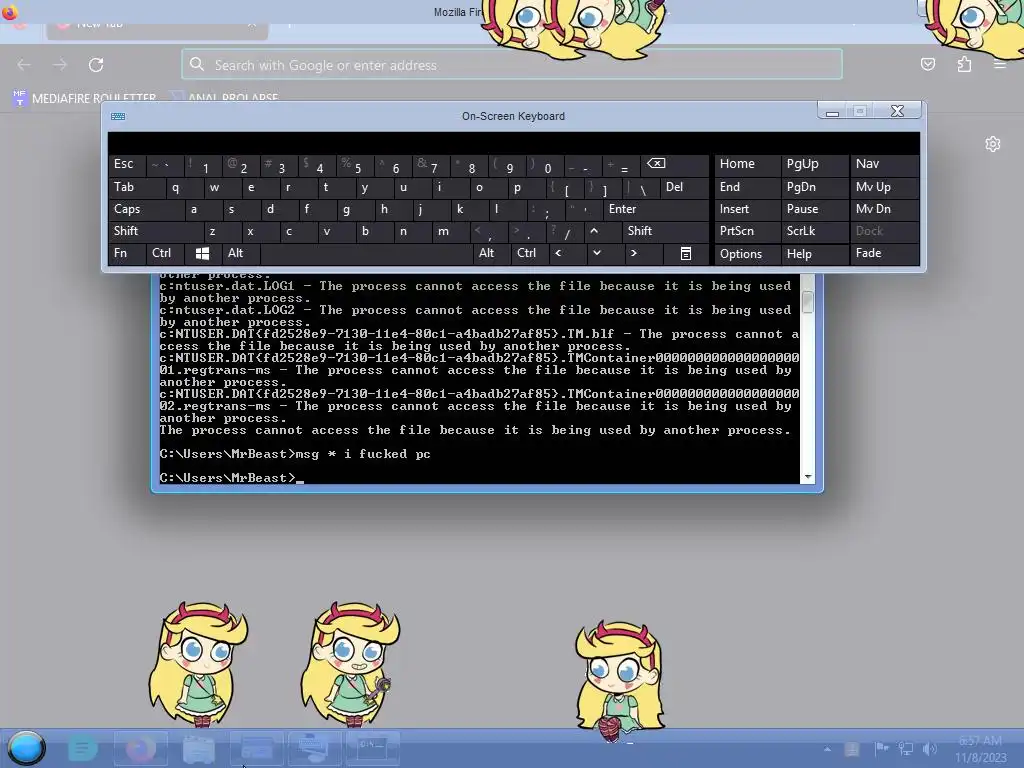Toggle the right Alt key

click(492, 253)
